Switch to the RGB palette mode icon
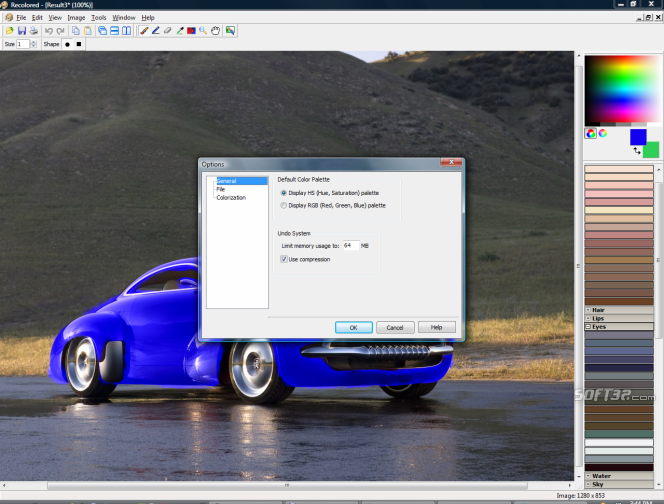Image resolution: width=664 pixels, height=504 pixels. coord(591,134)
